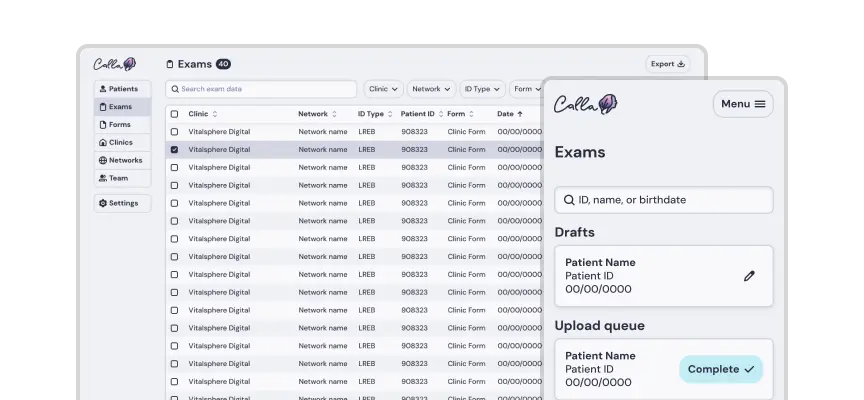Click the Calla logo in mobile panel

[585, 104]
